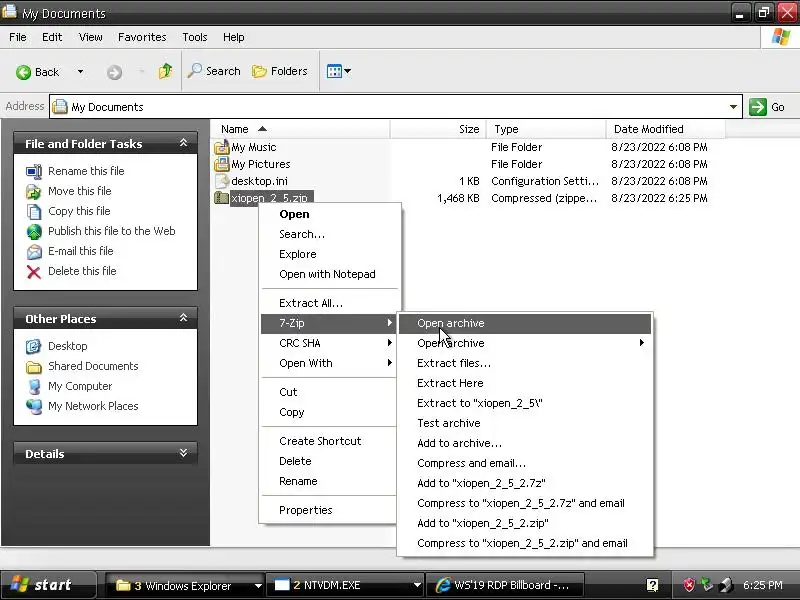
Task: Click the Publish to Web globe icon
Action: pyautogui.click(x=34, y=232)
